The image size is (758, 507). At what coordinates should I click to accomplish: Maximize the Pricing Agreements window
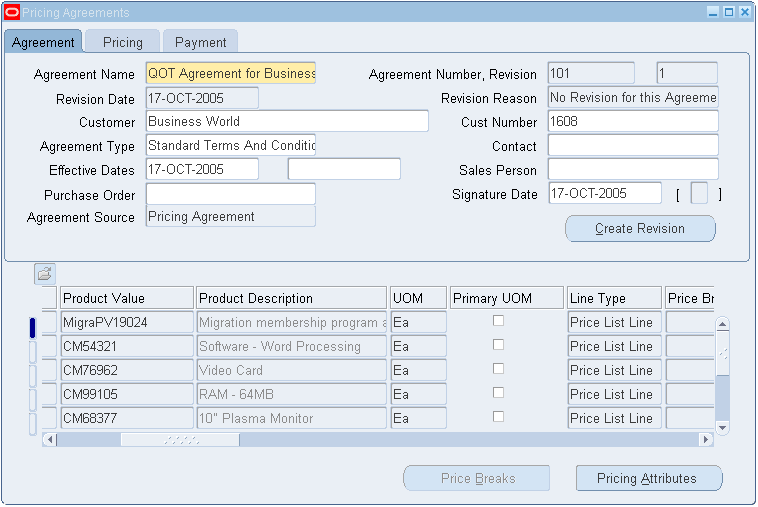[x=728, y=12]
